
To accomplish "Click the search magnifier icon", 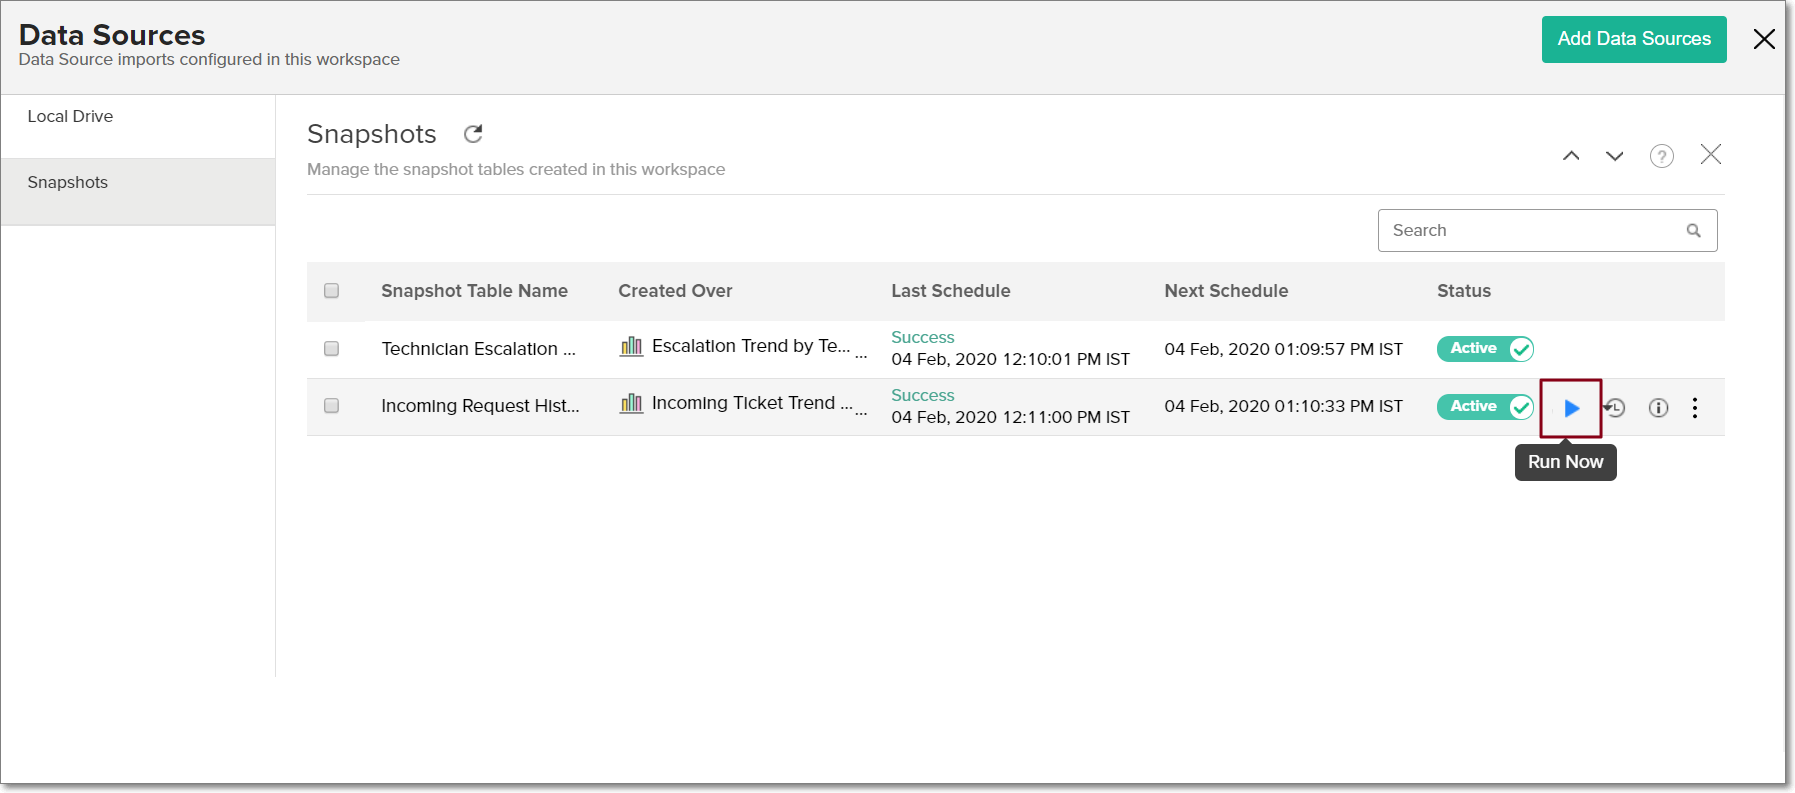I will (x=1693, y=231).
